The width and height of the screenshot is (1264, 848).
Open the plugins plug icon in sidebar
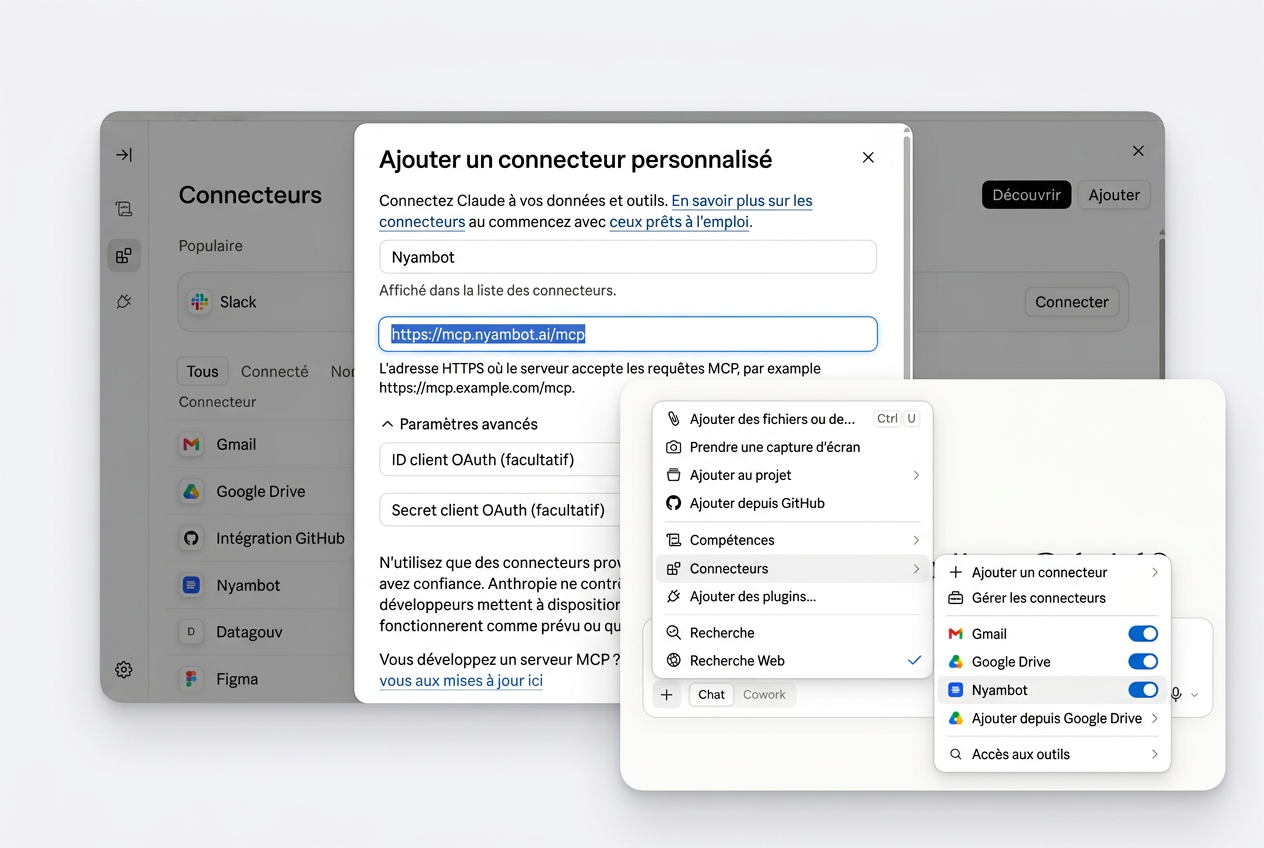tap(124, 301)
